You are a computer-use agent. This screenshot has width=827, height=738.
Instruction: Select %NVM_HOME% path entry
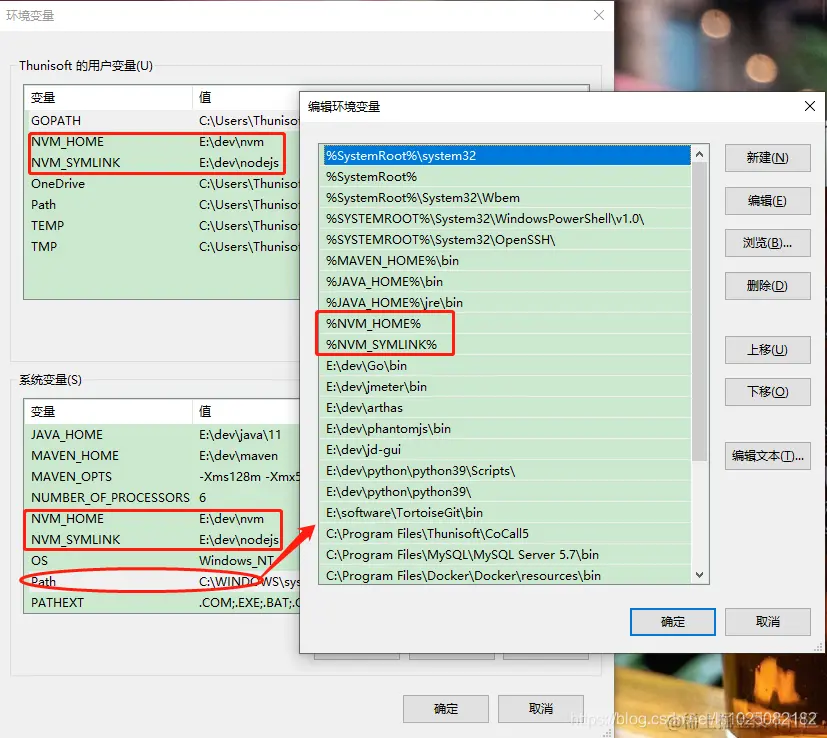pos(505,323)
